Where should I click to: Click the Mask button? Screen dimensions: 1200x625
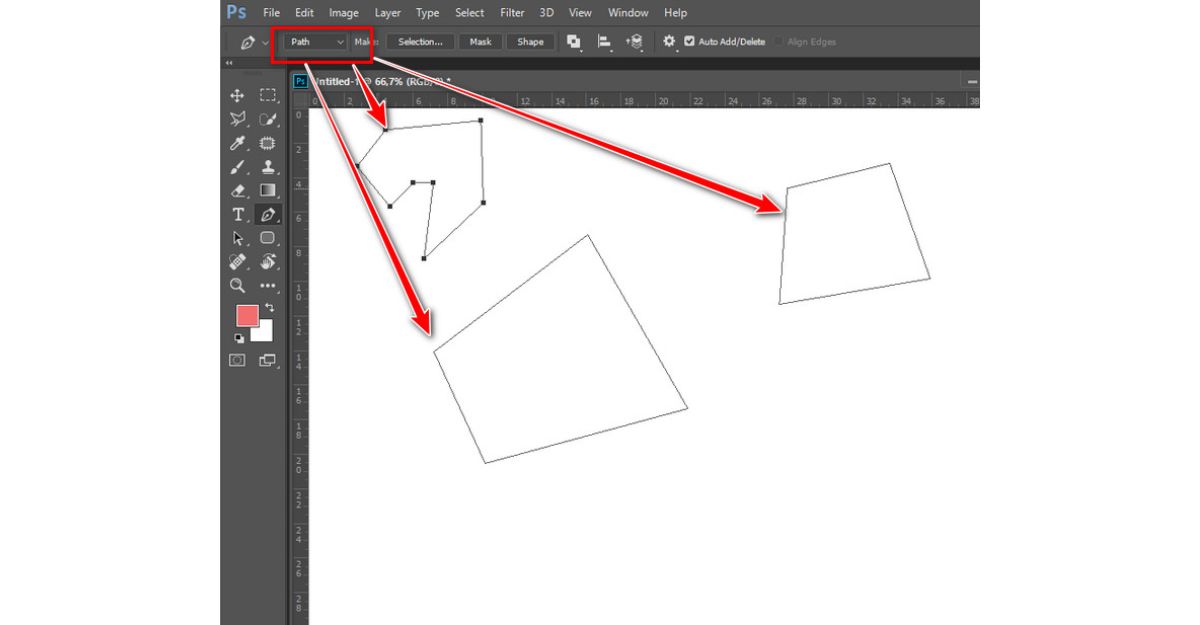pos(480,42)
